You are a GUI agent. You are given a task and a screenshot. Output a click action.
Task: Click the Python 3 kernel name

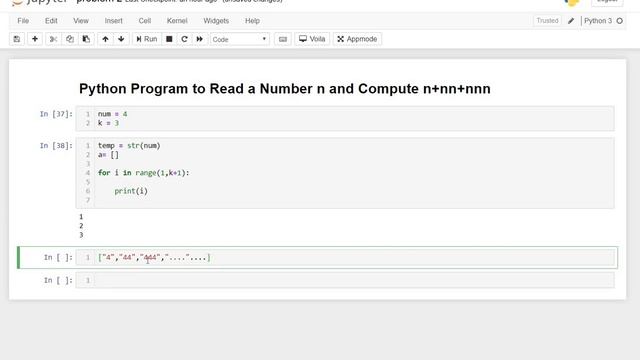(598, 21)
